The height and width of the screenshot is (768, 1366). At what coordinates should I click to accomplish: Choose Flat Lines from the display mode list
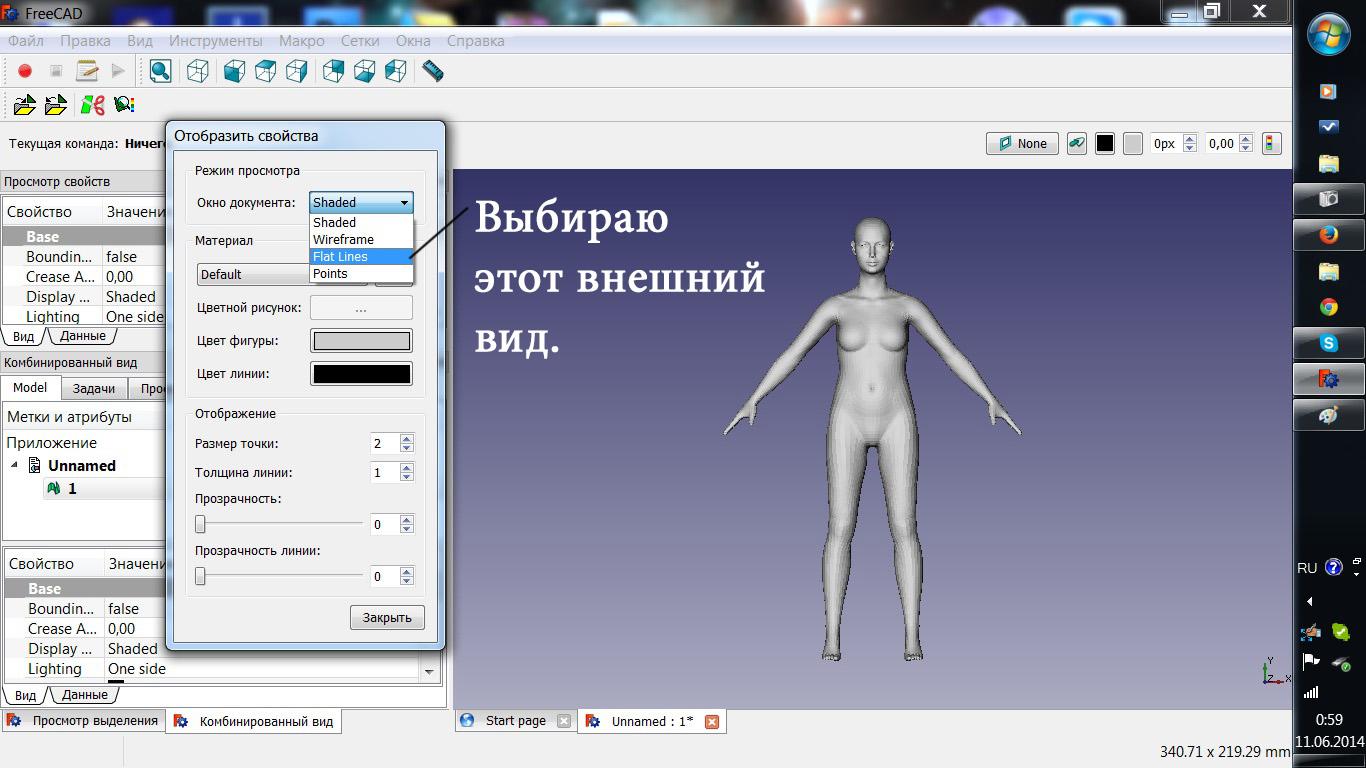[x=341, y=257]
